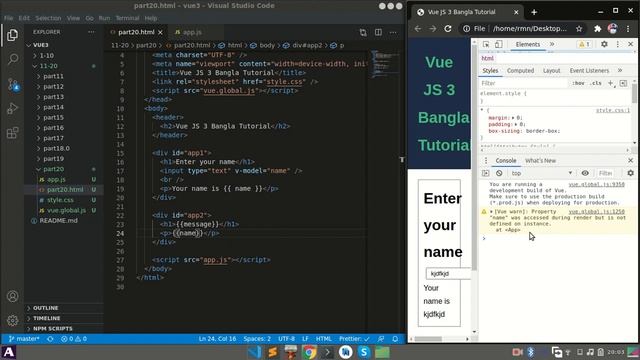Click the styles Filter input
Image resolution: width=640 pixels, height=360 pixels.
coord(523,83)
